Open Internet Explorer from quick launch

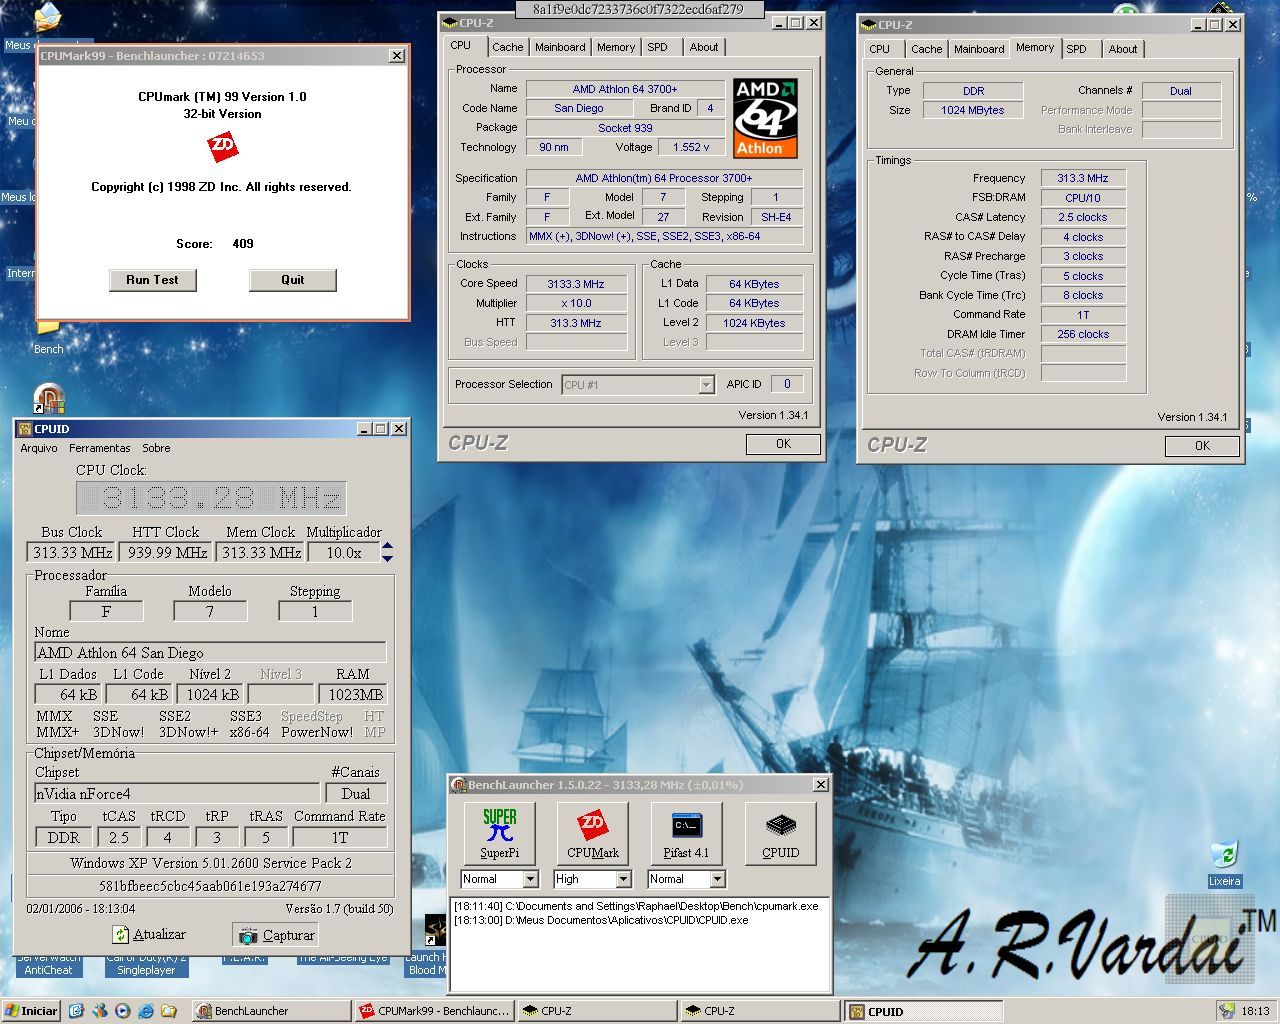coord(146,1011)
